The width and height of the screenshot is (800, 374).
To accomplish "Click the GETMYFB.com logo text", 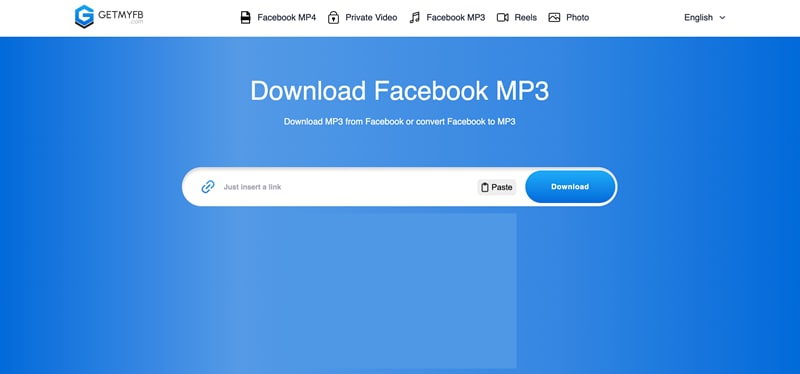I will tap(121, 16).
